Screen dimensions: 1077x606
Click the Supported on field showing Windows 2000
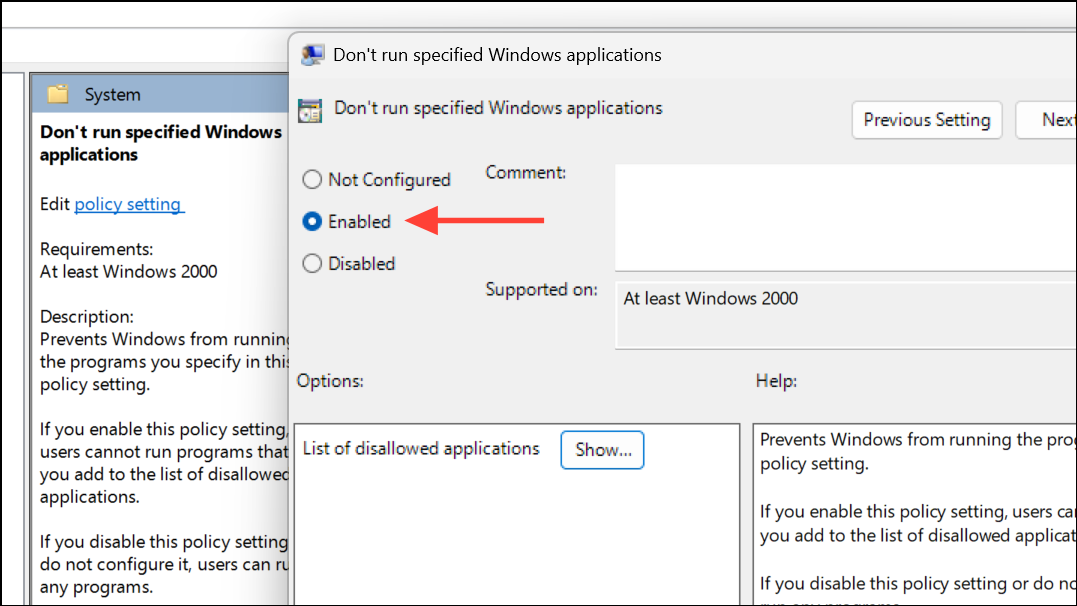(846, 315)
